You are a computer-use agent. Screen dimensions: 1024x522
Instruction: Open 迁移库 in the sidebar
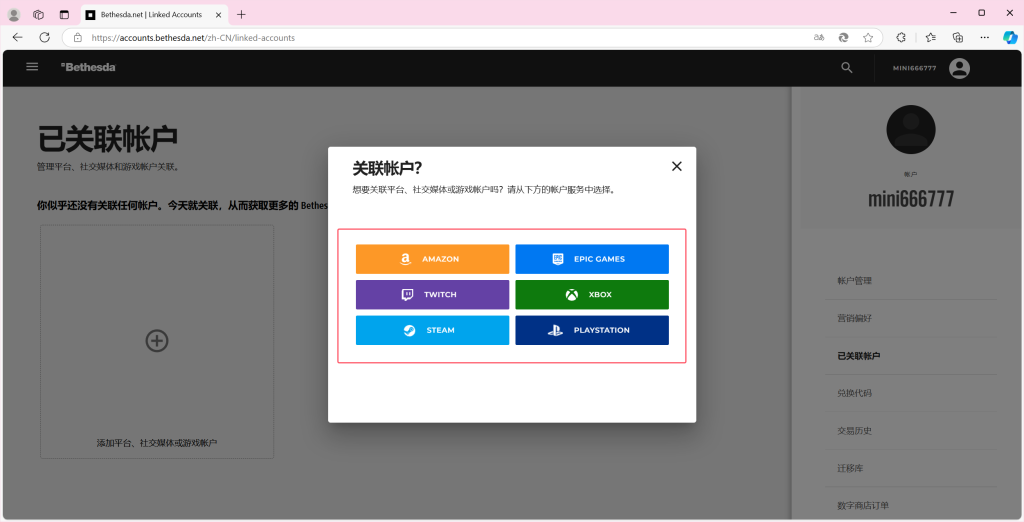pyautogui.click(x=850, y=468)
